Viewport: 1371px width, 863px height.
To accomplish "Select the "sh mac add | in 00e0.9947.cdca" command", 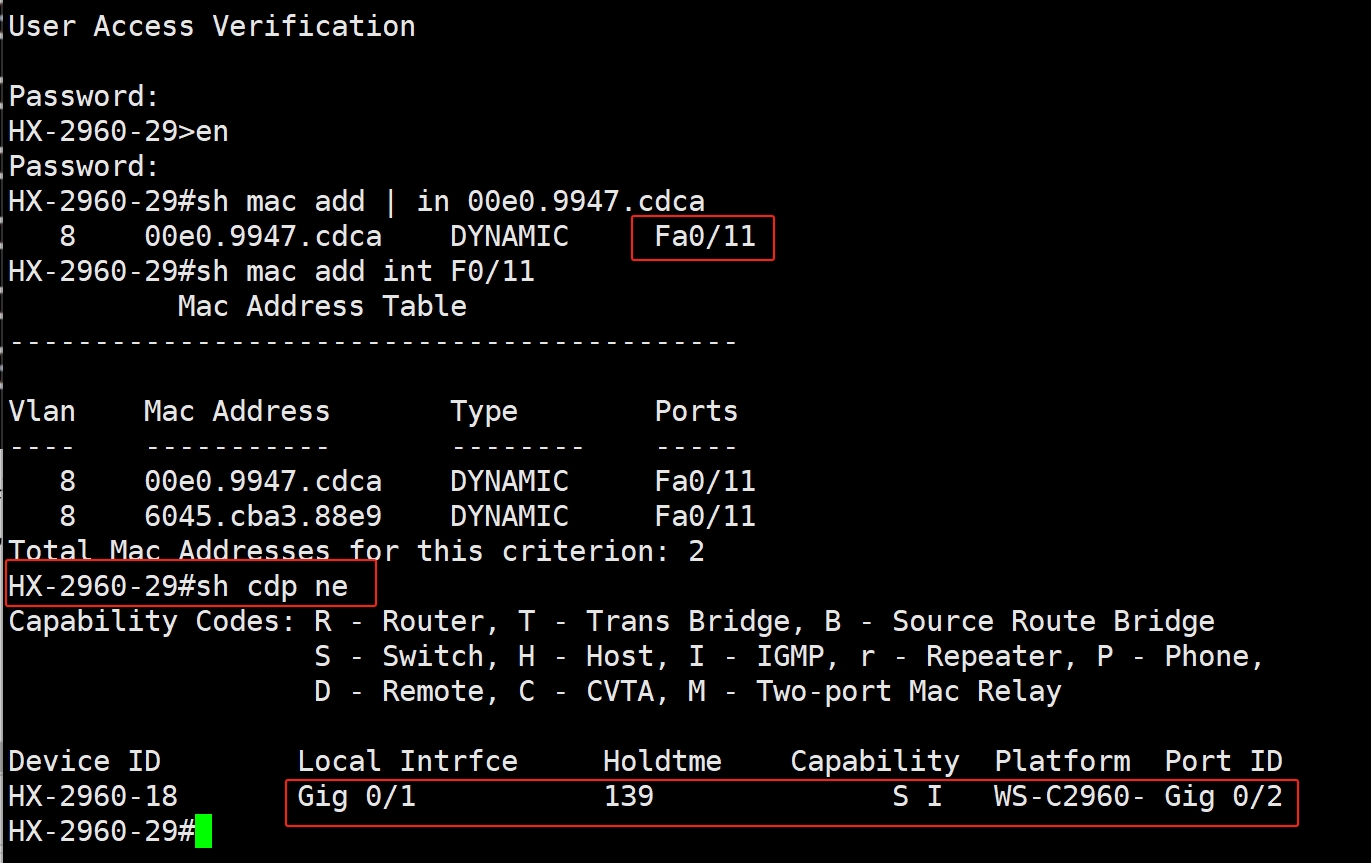I will point(448,201).
